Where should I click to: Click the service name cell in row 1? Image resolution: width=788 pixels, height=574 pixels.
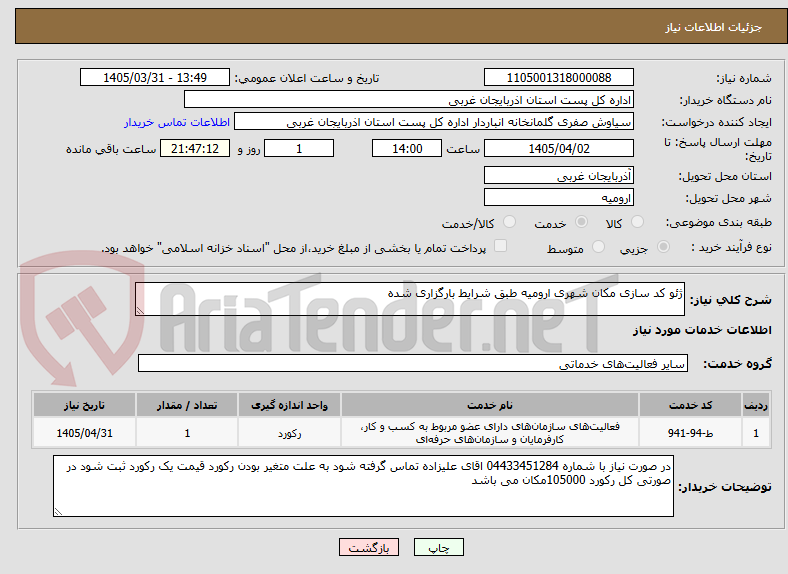[489, 433]
